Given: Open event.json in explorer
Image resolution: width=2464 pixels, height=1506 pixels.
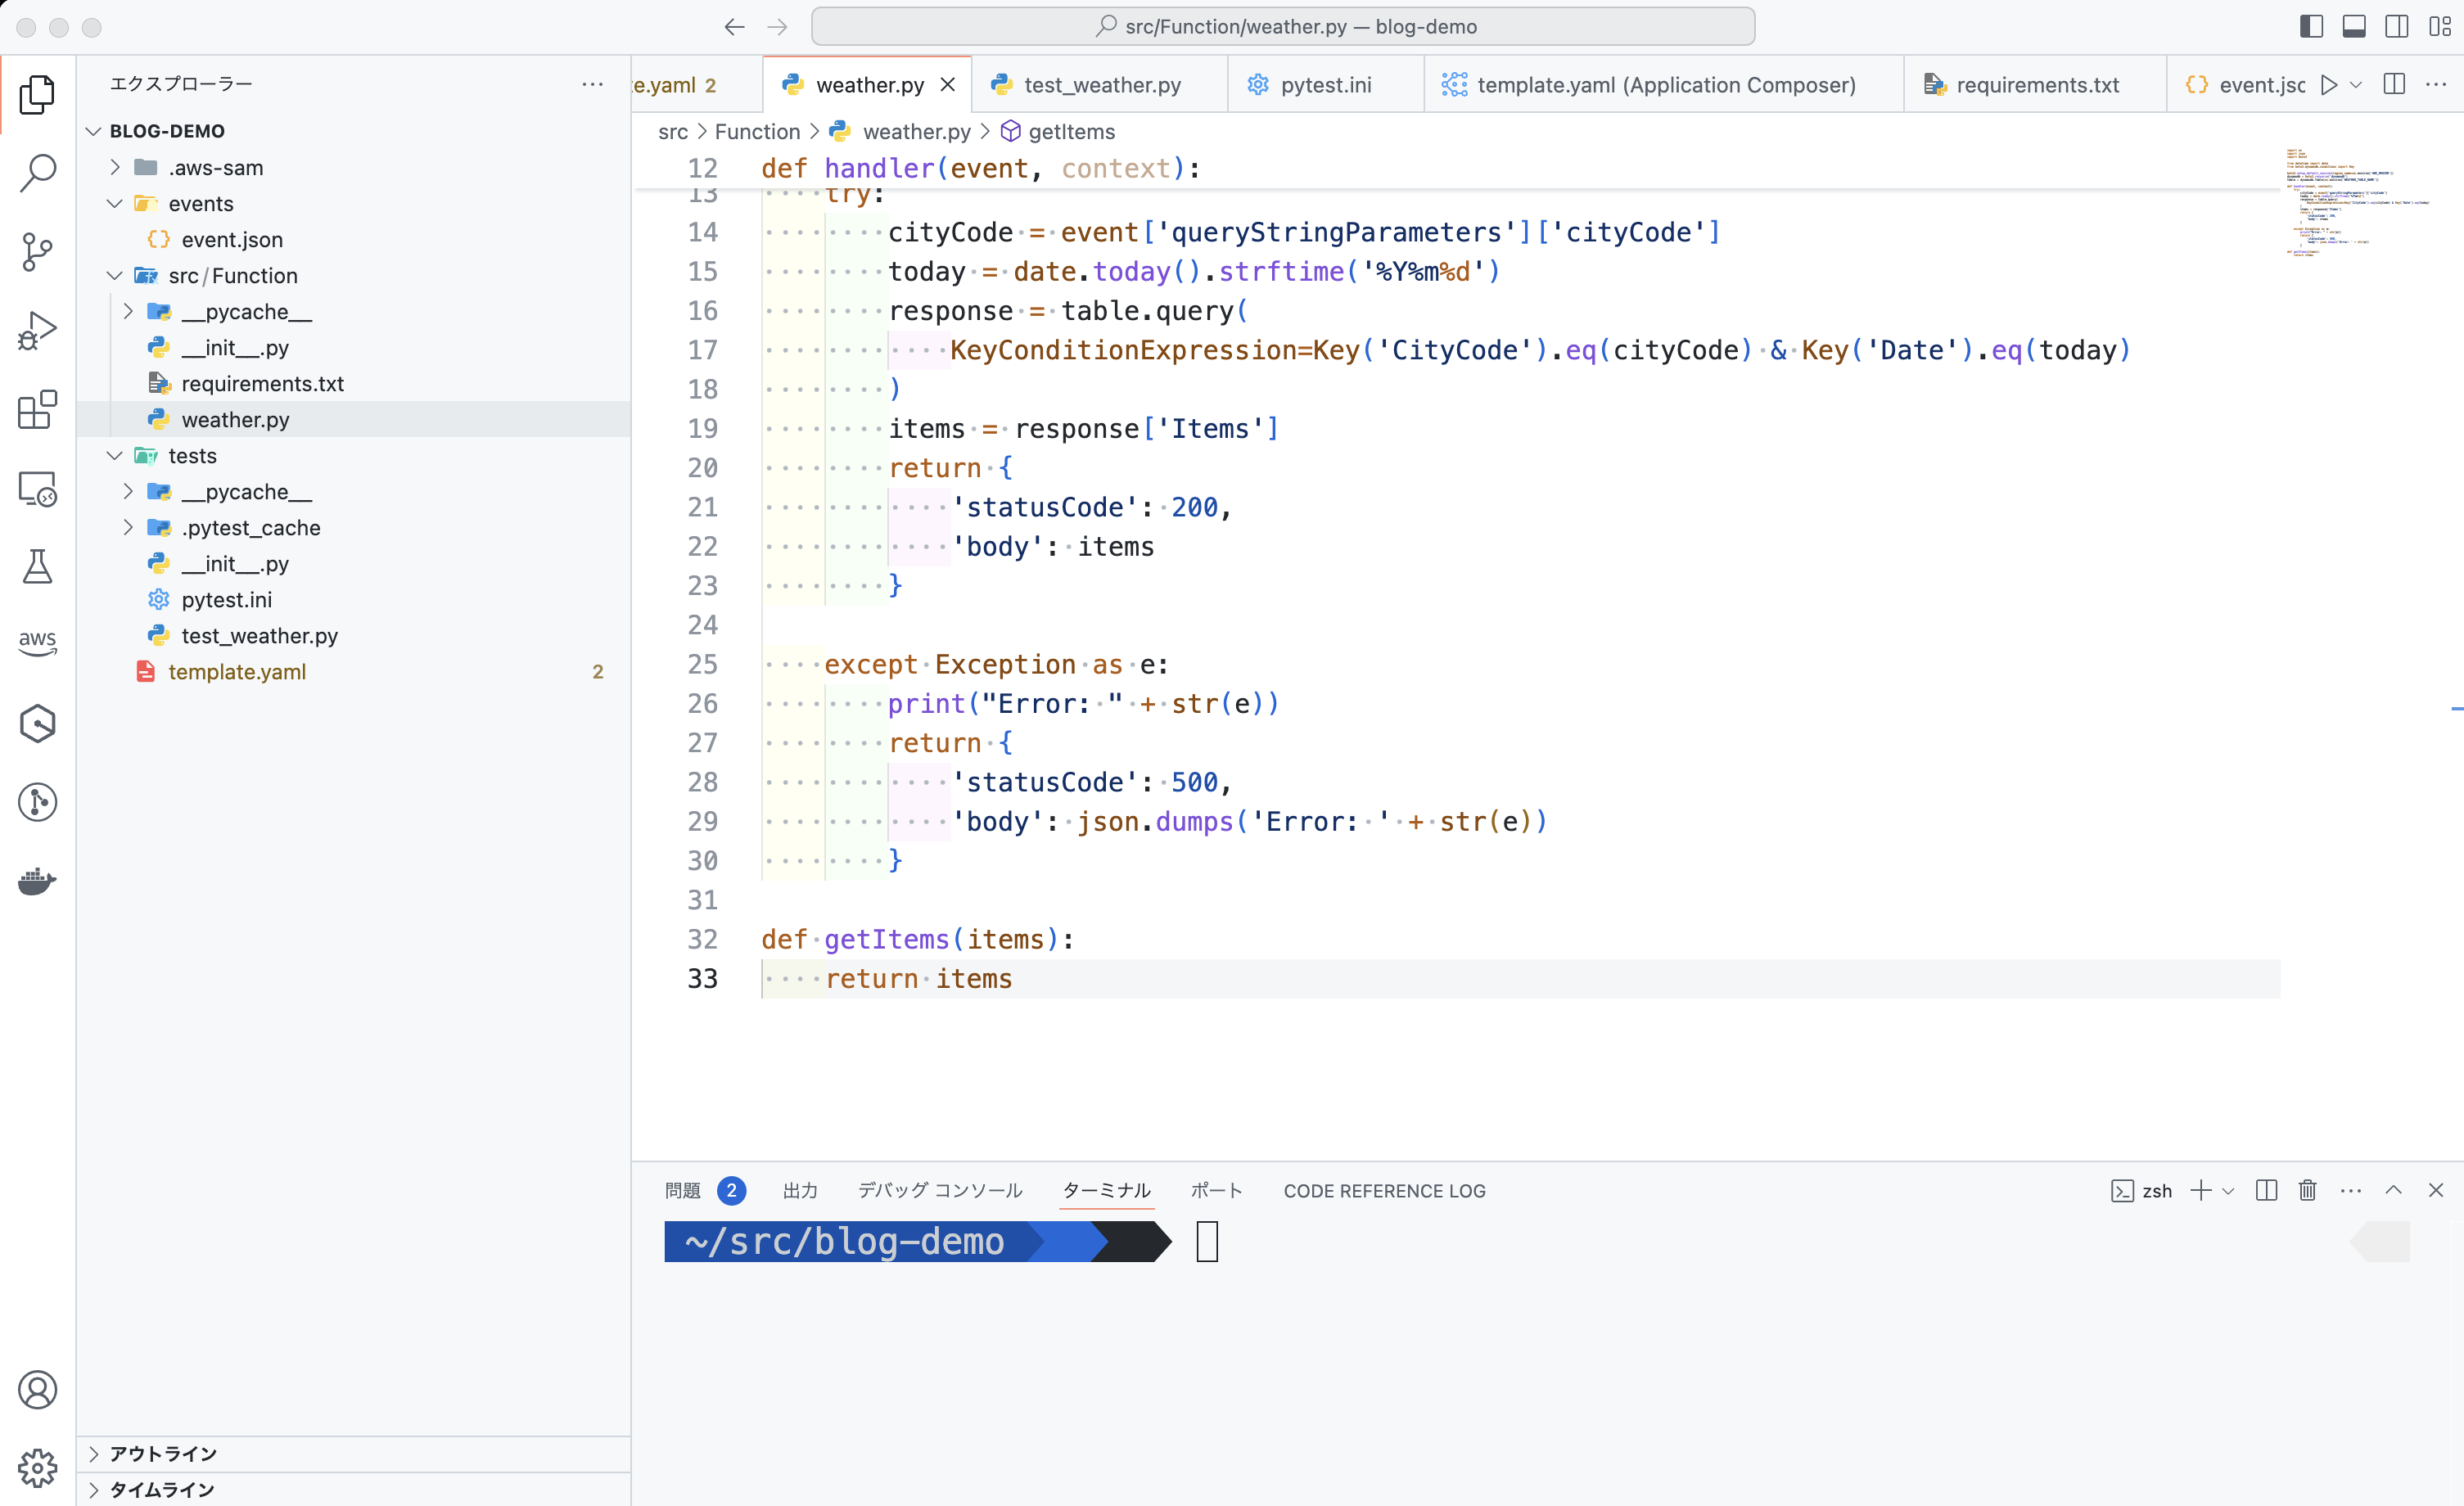Looking at the screenshot, I should coord(354,239).
